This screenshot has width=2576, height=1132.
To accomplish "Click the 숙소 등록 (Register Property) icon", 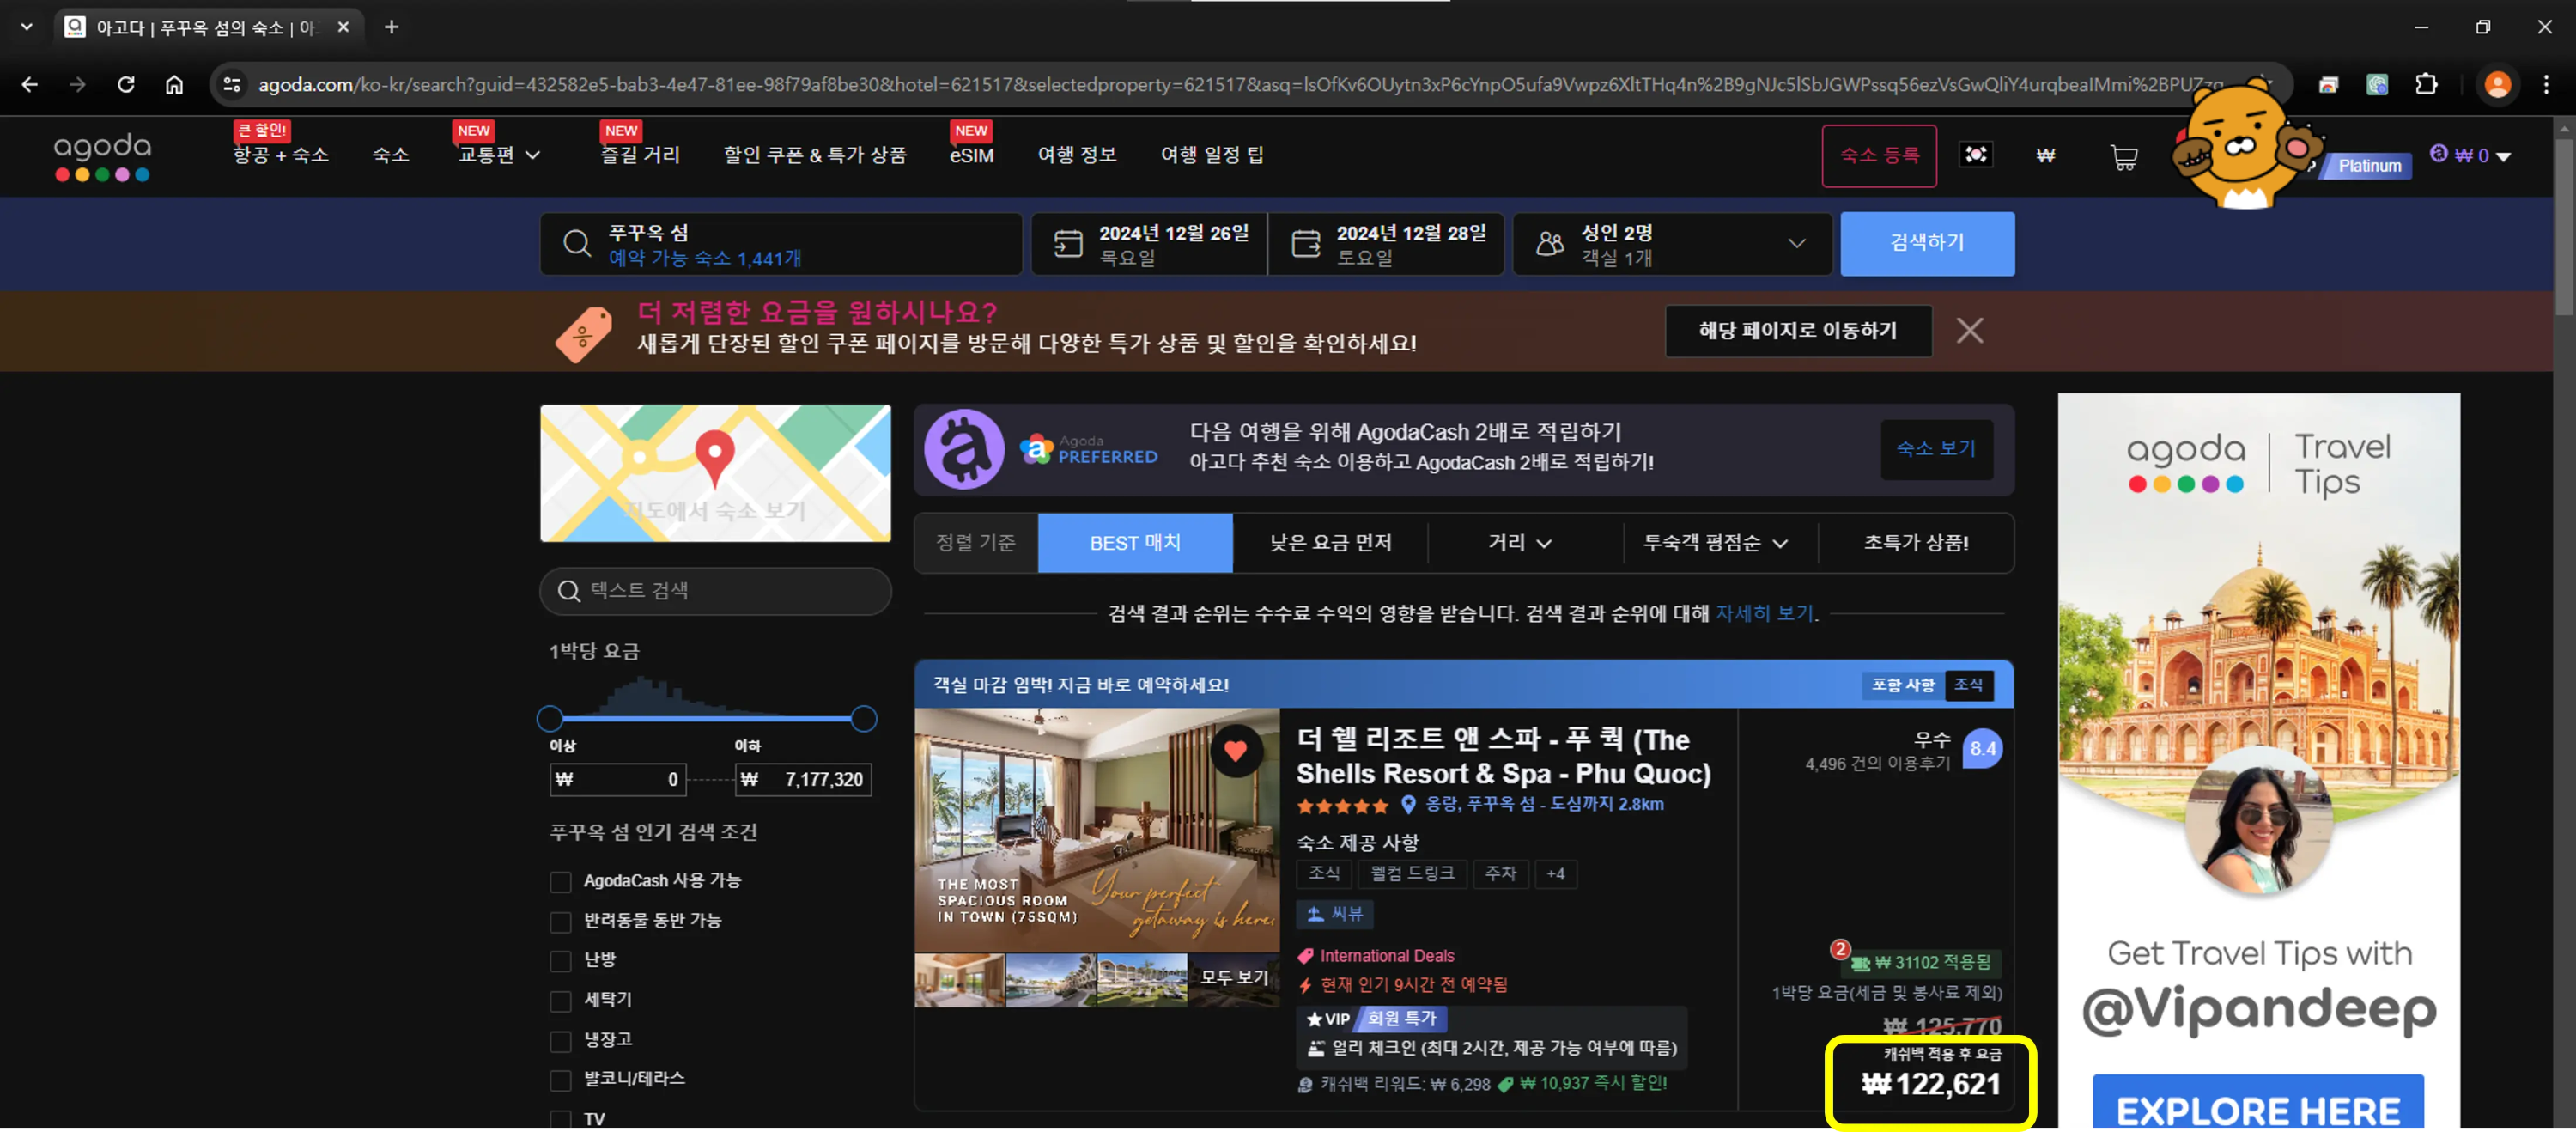I will [1880, 155].
